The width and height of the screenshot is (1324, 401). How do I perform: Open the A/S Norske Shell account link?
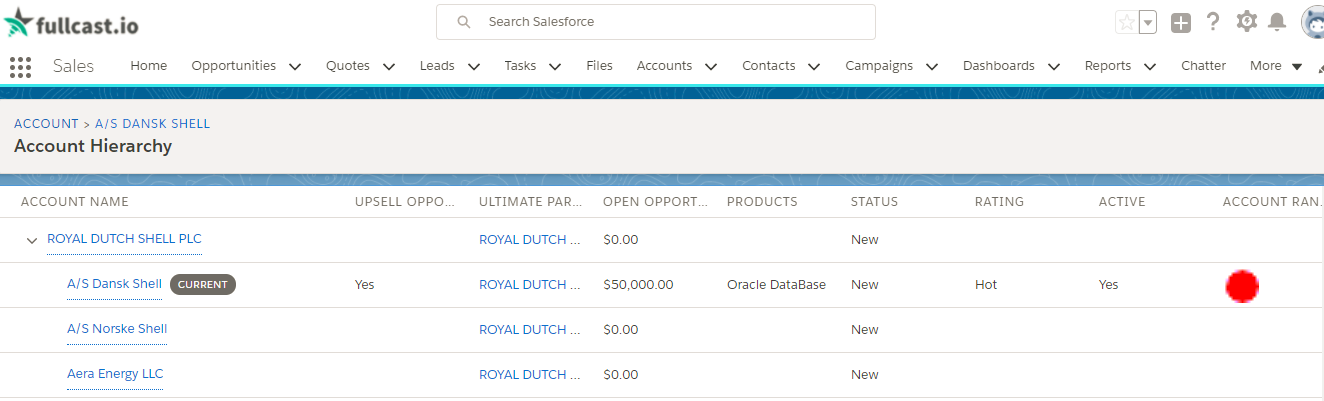coord(117,329)
